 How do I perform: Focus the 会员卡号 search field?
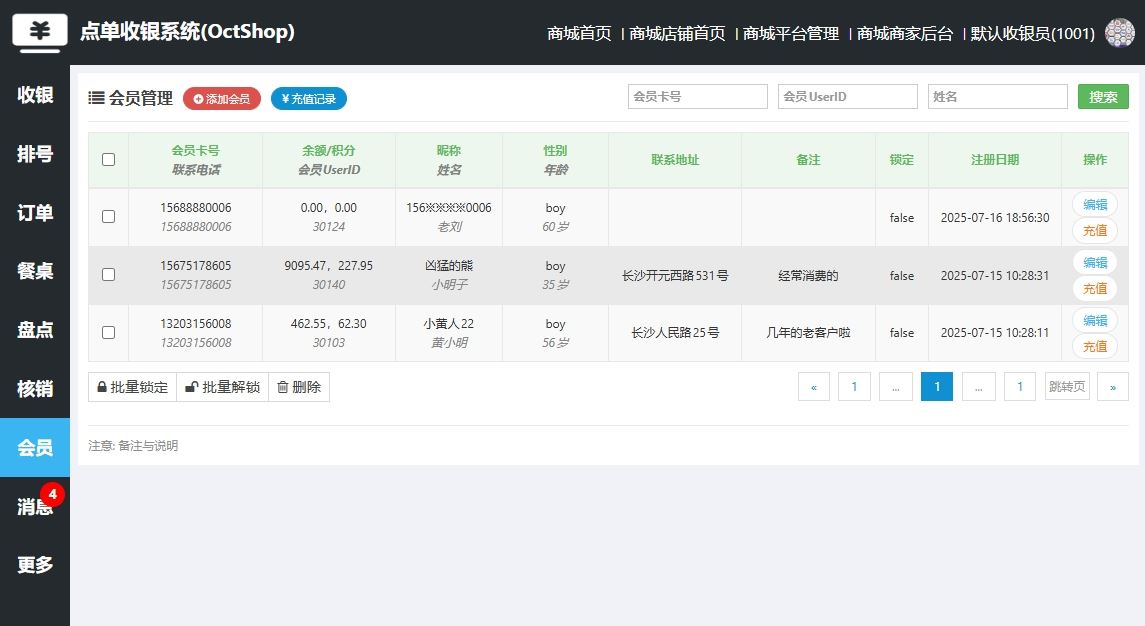click(x=697, y=96)
